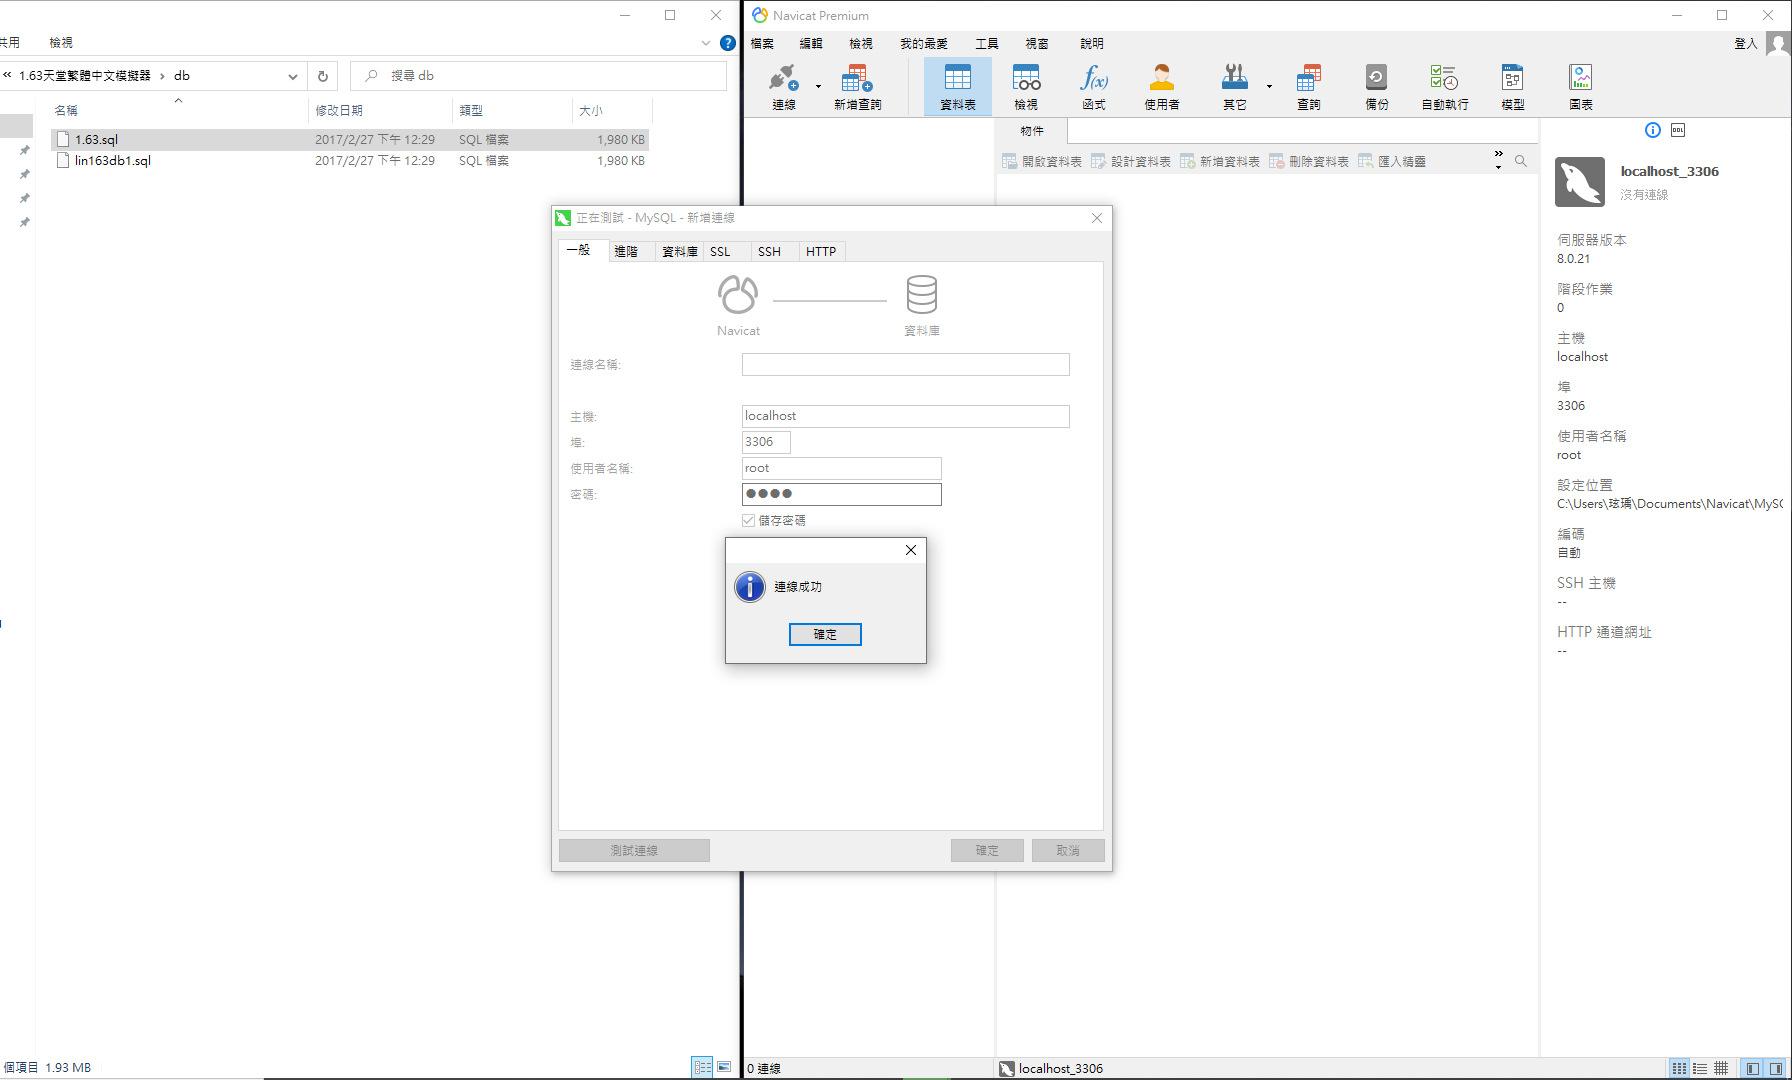Open the 工具 menu
1792x1080 pixels.
coord(987,44)
